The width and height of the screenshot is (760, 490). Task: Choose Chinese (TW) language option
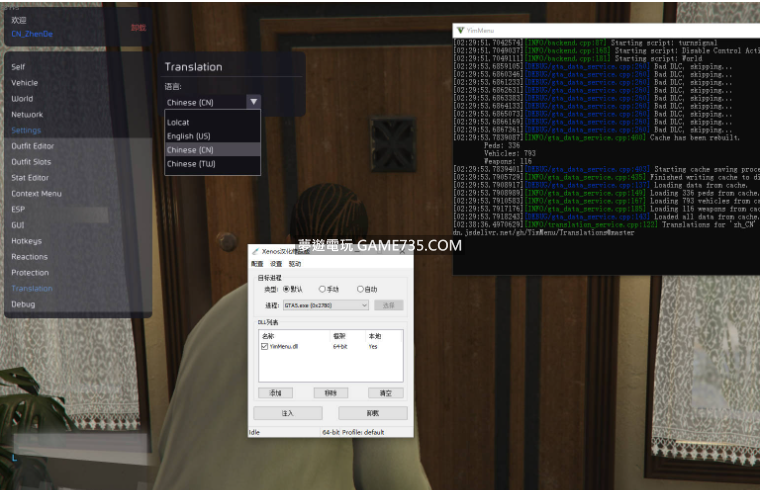(x=212, y=164)
